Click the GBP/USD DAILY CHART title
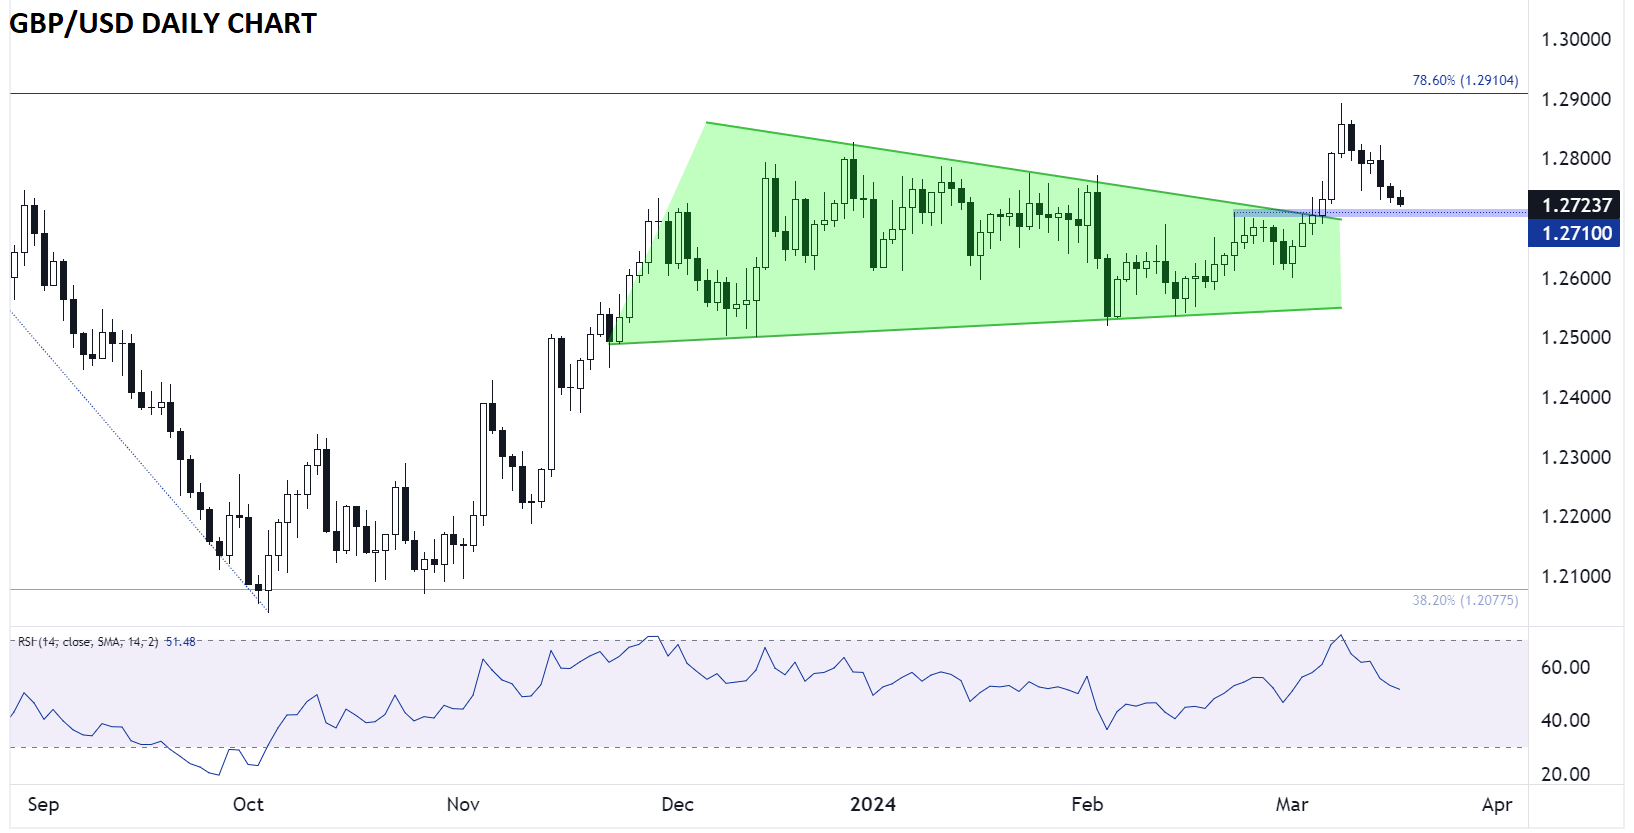The height and width of the screenshot is (833, 1634). click(x=163, y=23)
